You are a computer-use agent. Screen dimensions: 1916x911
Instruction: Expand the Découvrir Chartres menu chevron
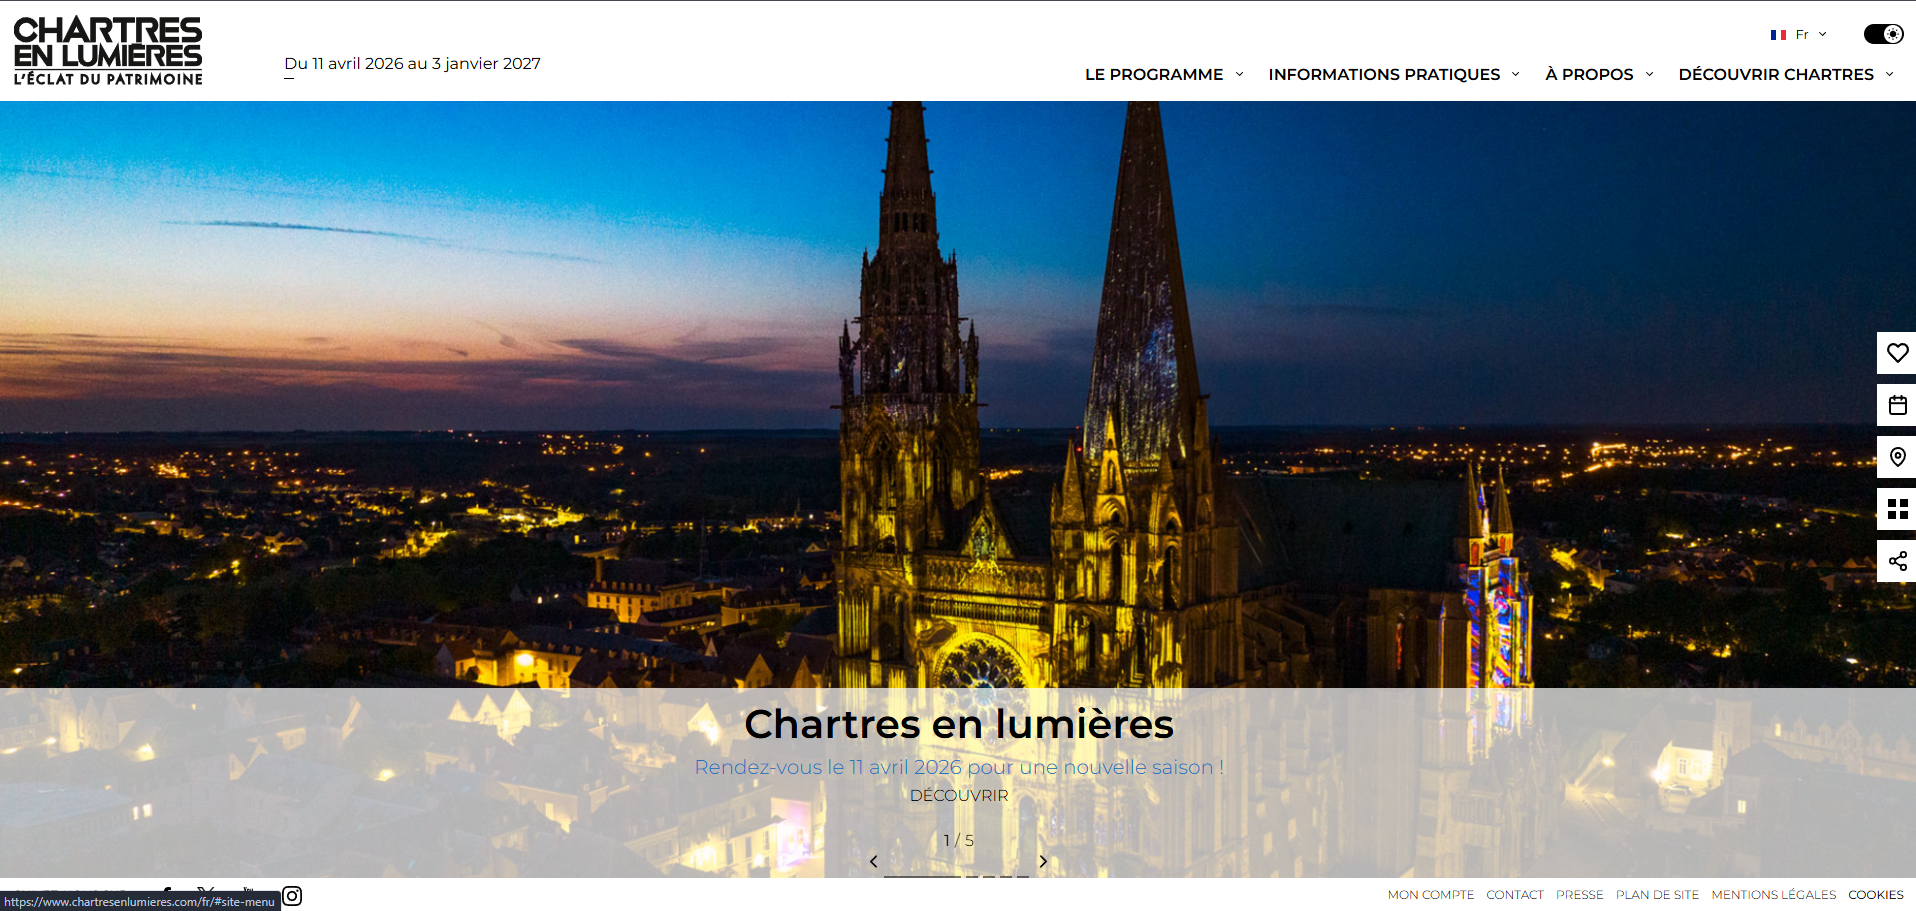[1889, 74]
